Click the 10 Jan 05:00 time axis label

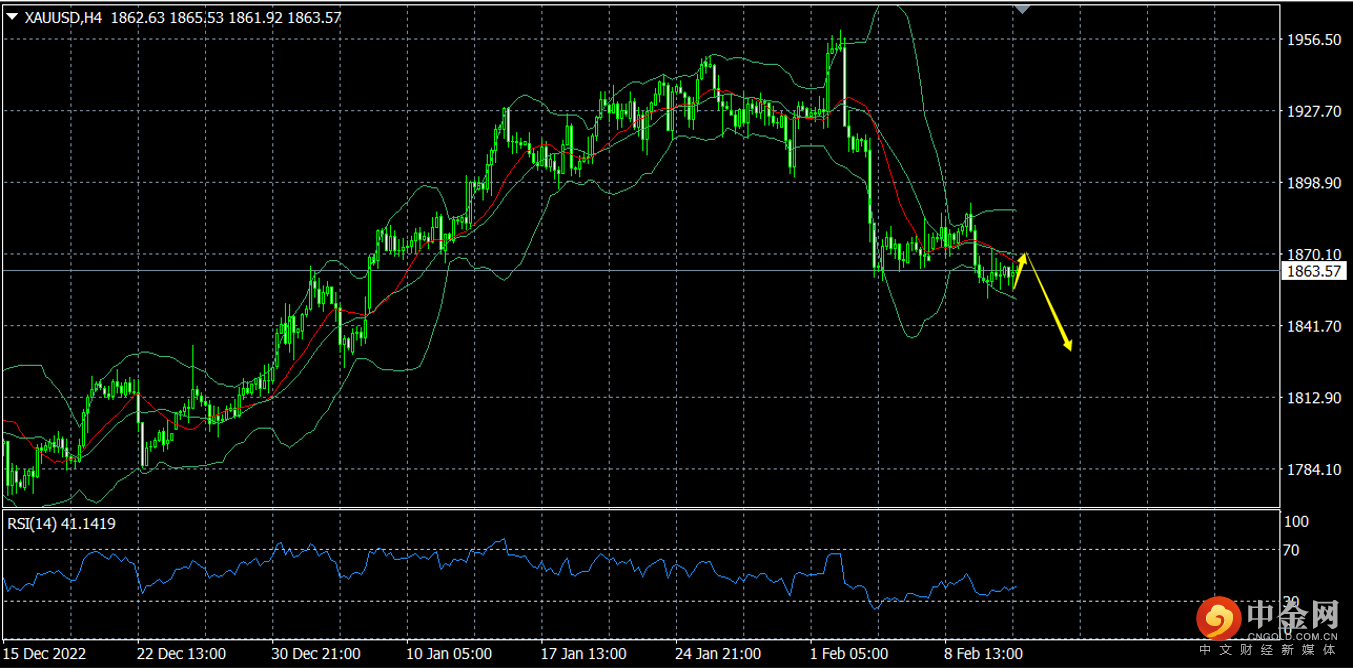click(449, 654)
